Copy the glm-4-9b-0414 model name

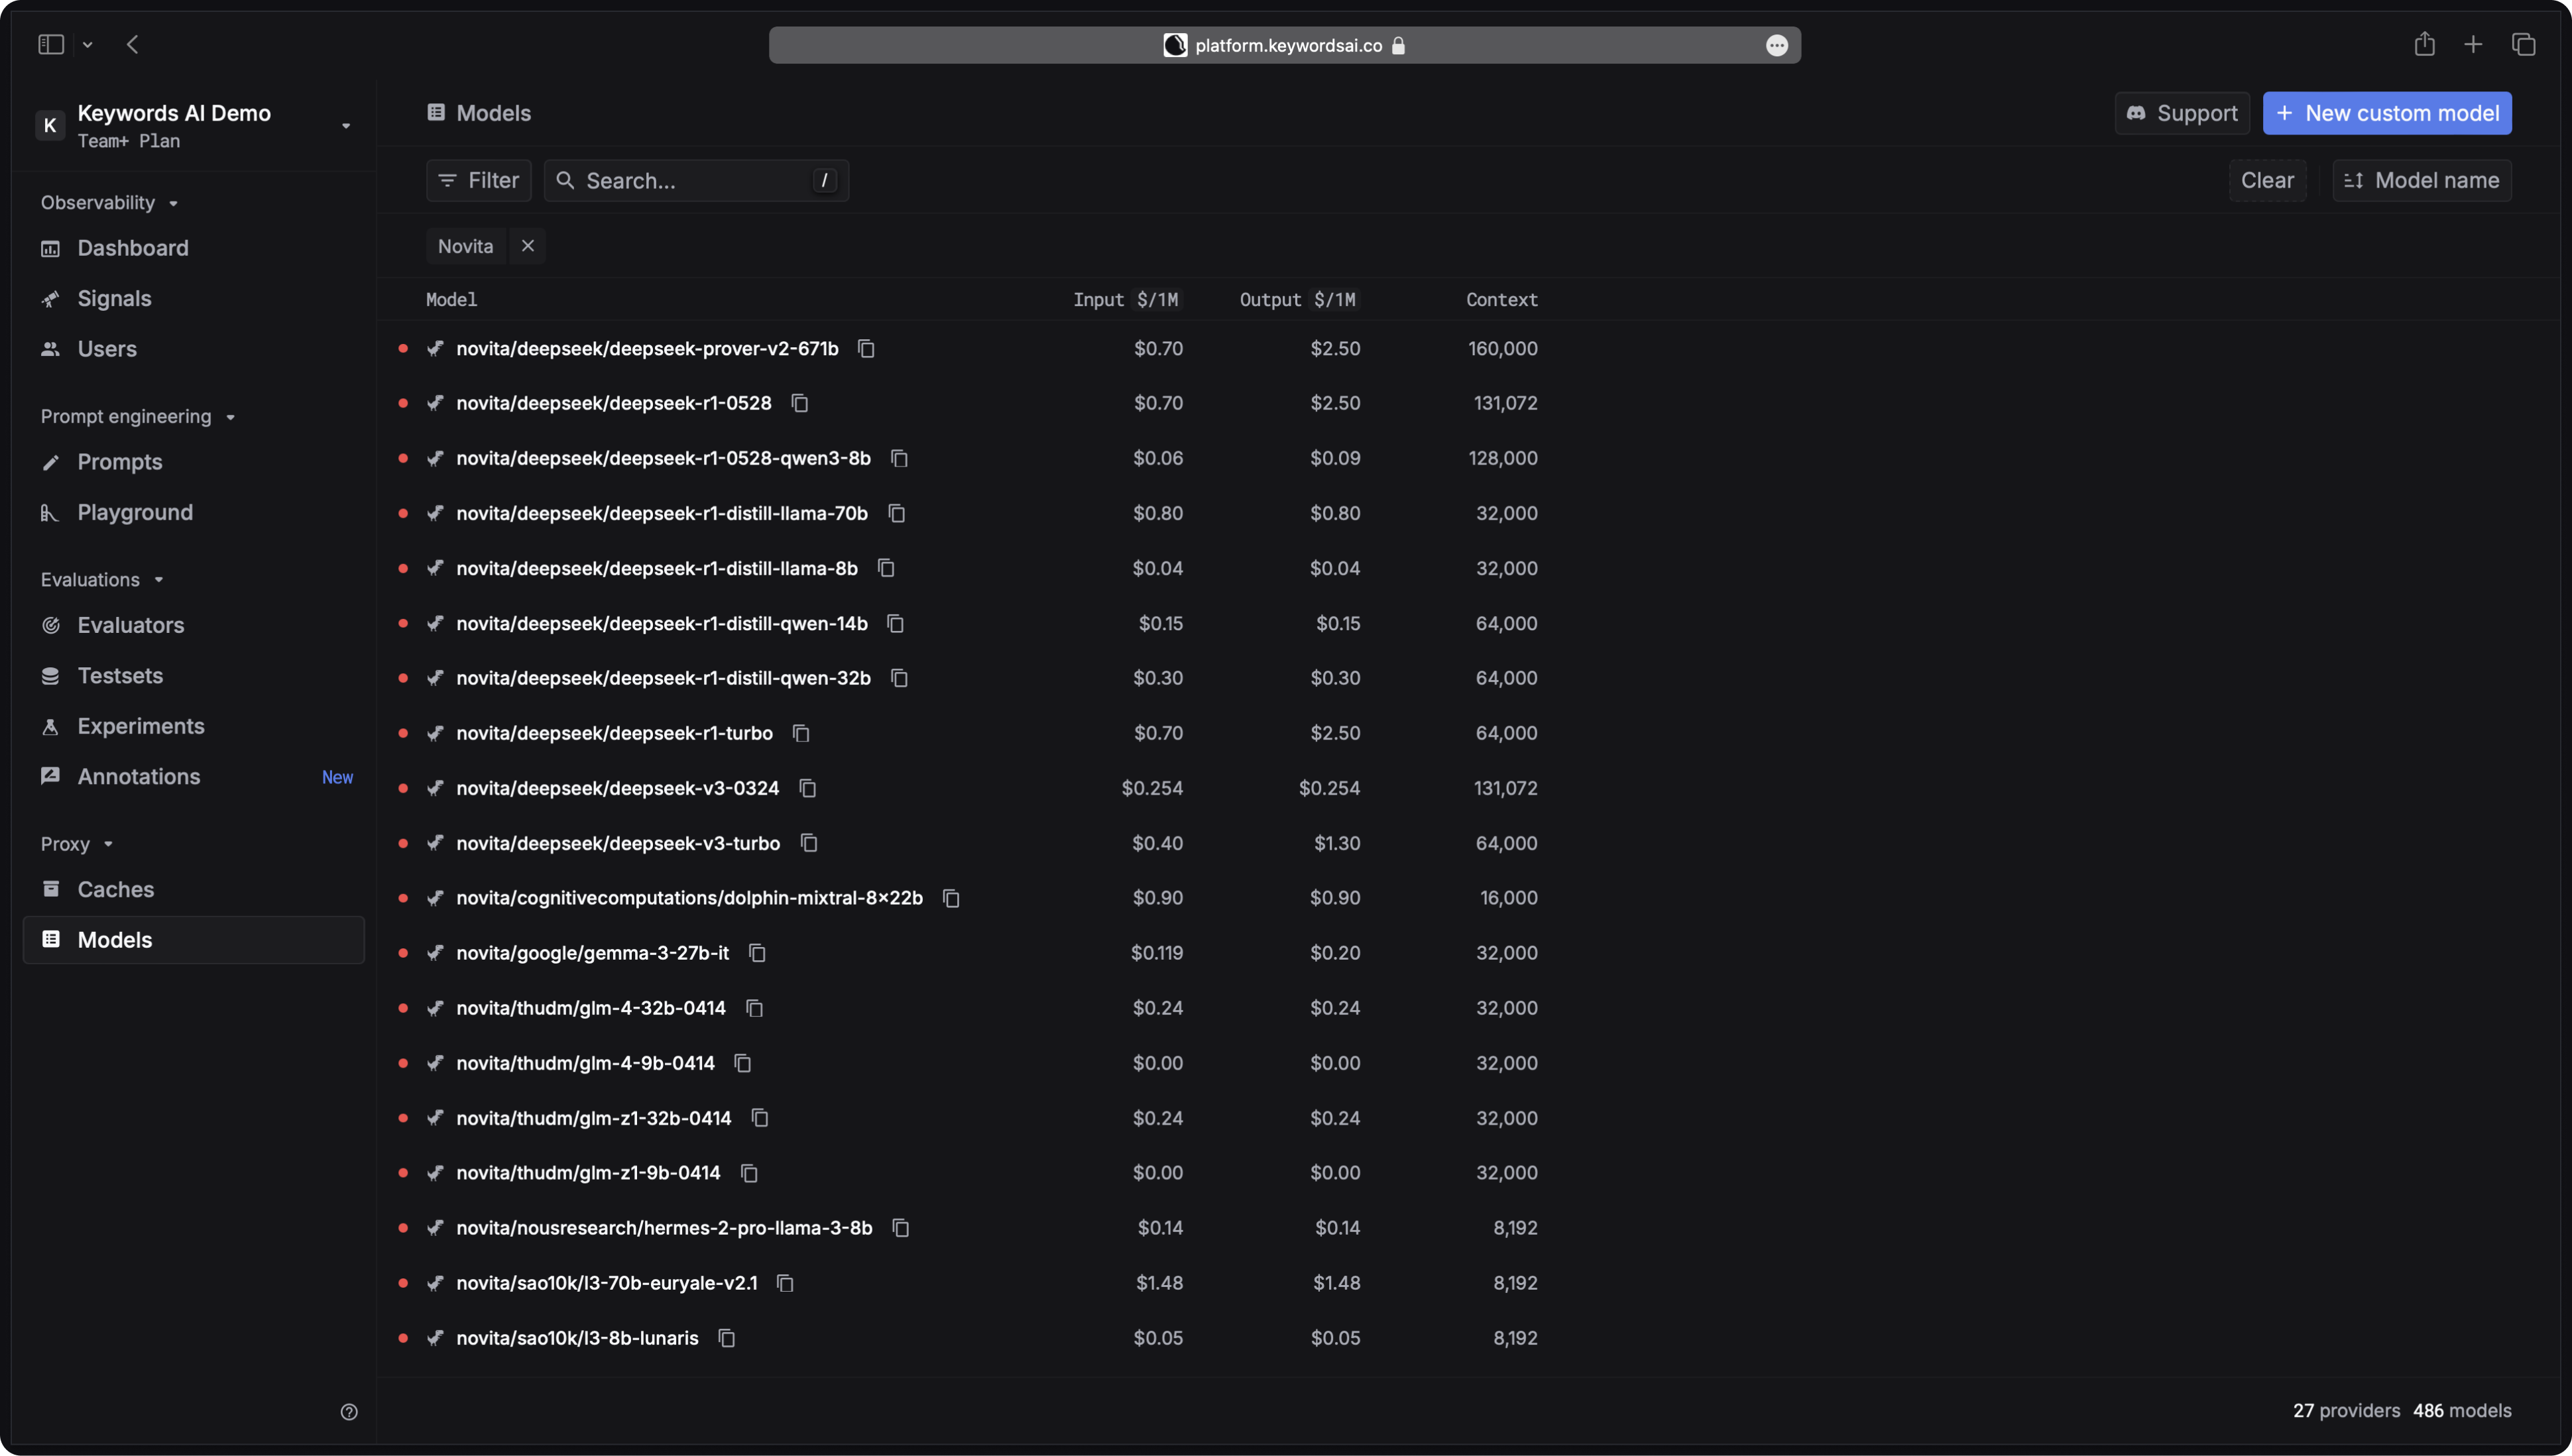742,1063
